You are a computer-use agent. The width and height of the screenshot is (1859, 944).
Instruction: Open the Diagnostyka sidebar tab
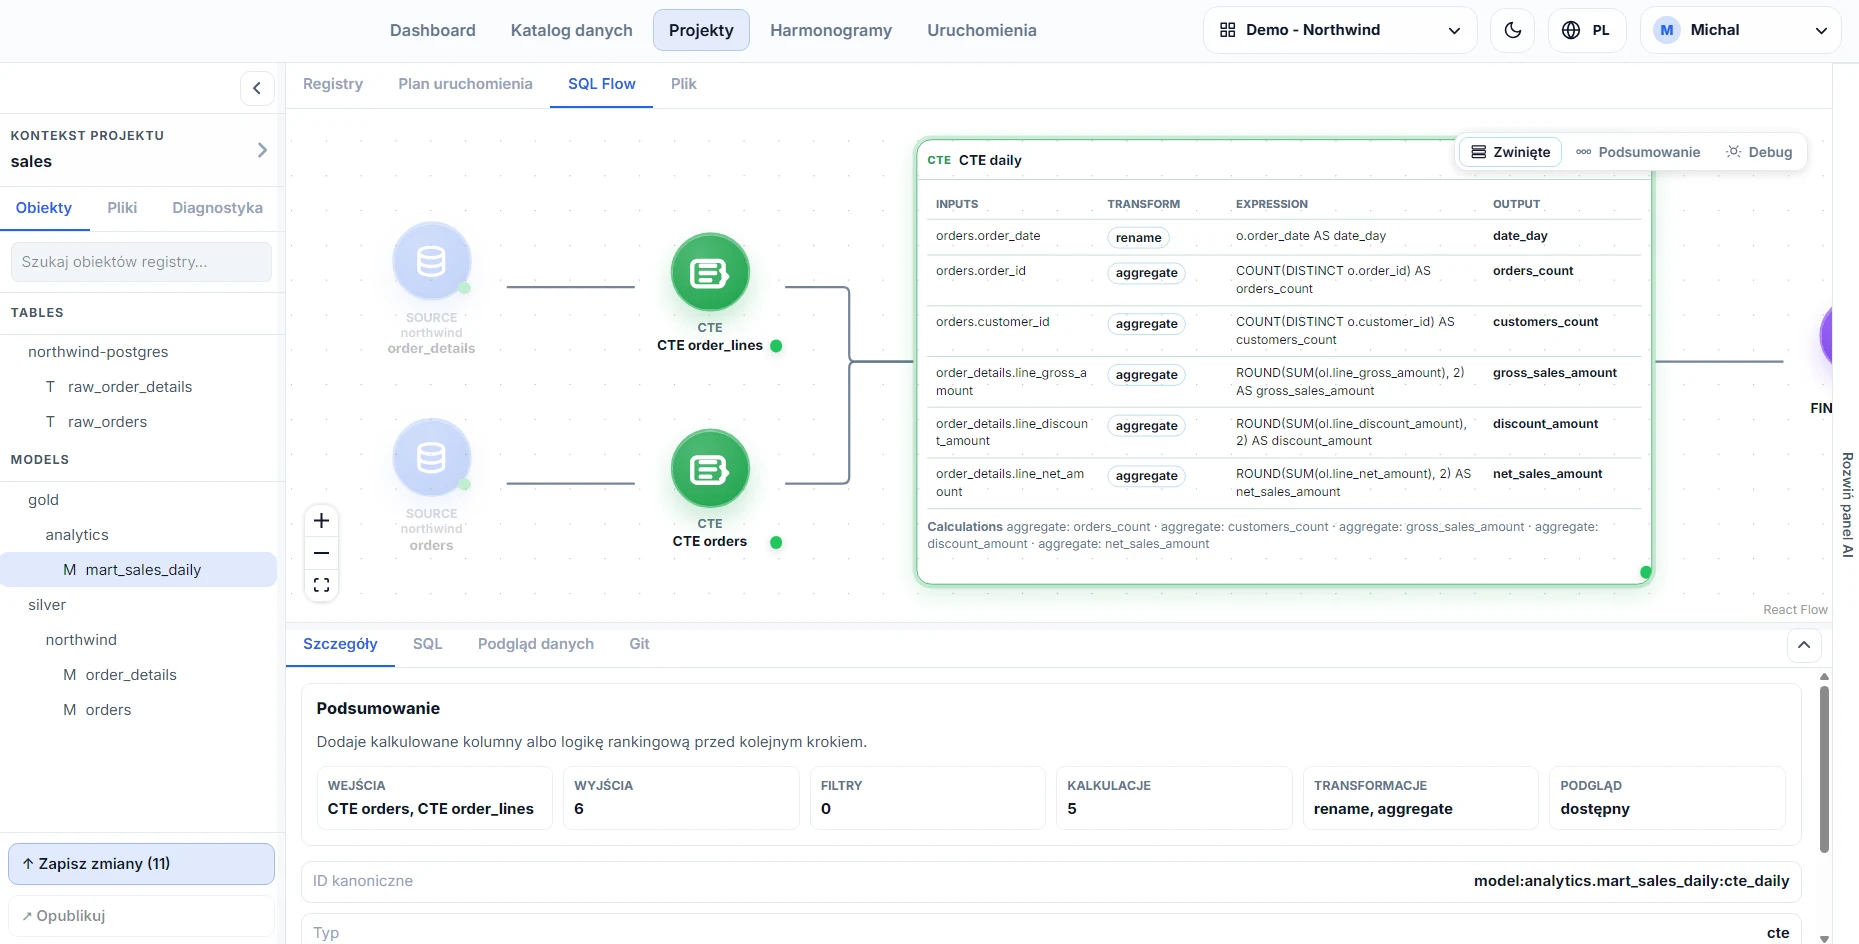pos(217,208)
